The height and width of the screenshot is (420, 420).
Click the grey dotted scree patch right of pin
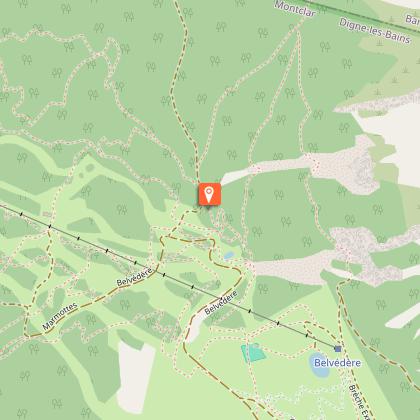[347, 163]
